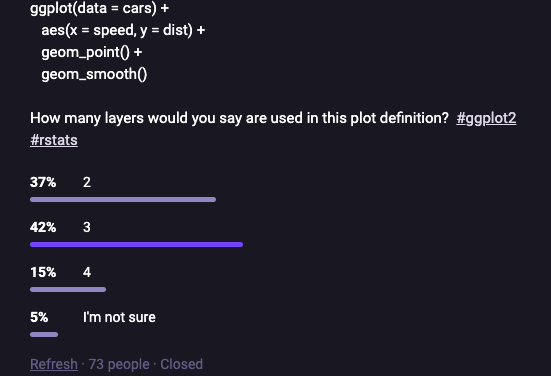This screenshot has height=376, width=551.
Task: Click the 37% percentage label
Action: click(x=43, y=182)
